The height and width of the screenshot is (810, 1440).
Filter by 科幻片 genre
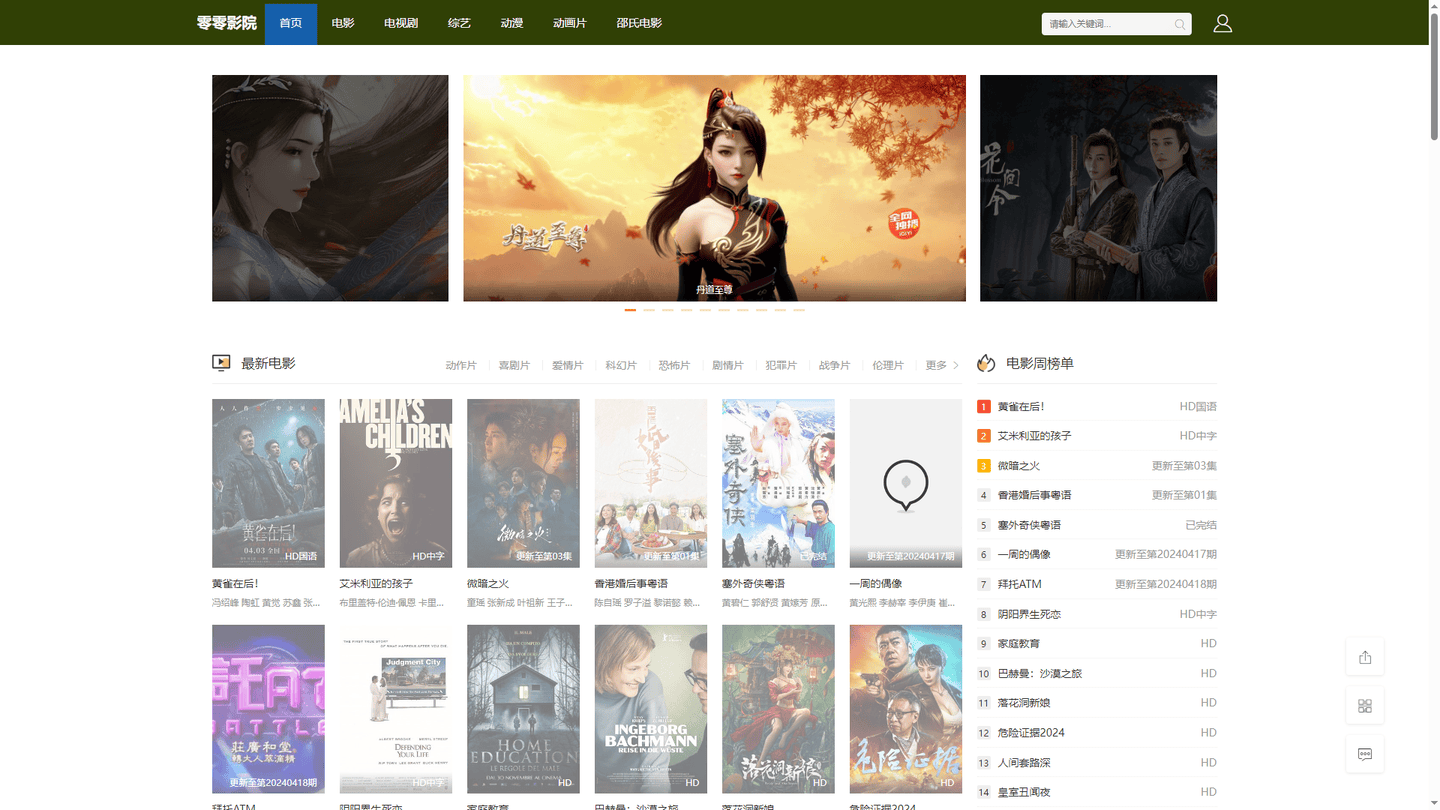coord(621,365)
